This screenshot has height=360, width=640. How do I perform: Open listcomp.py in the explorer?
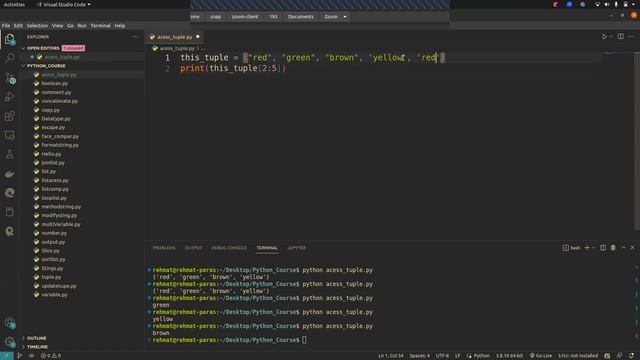[55, 189]
